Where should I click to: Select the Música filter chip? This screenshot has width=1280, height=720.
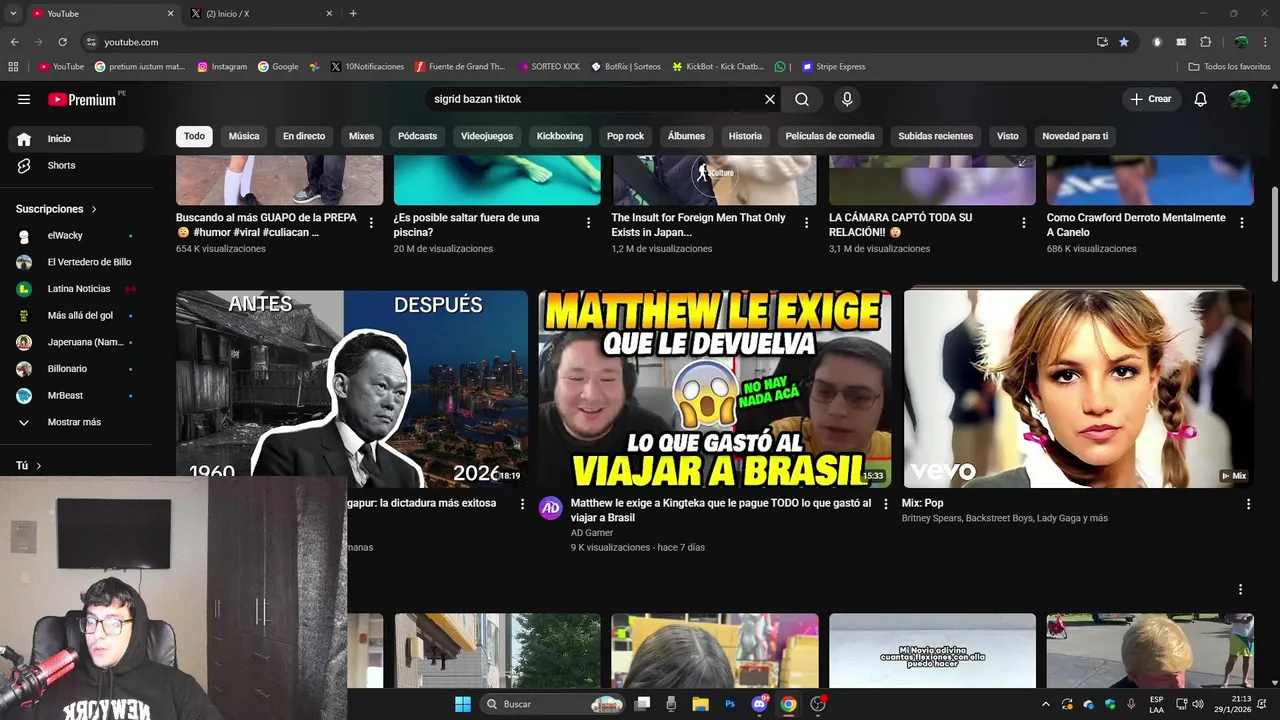pos(244,136)
